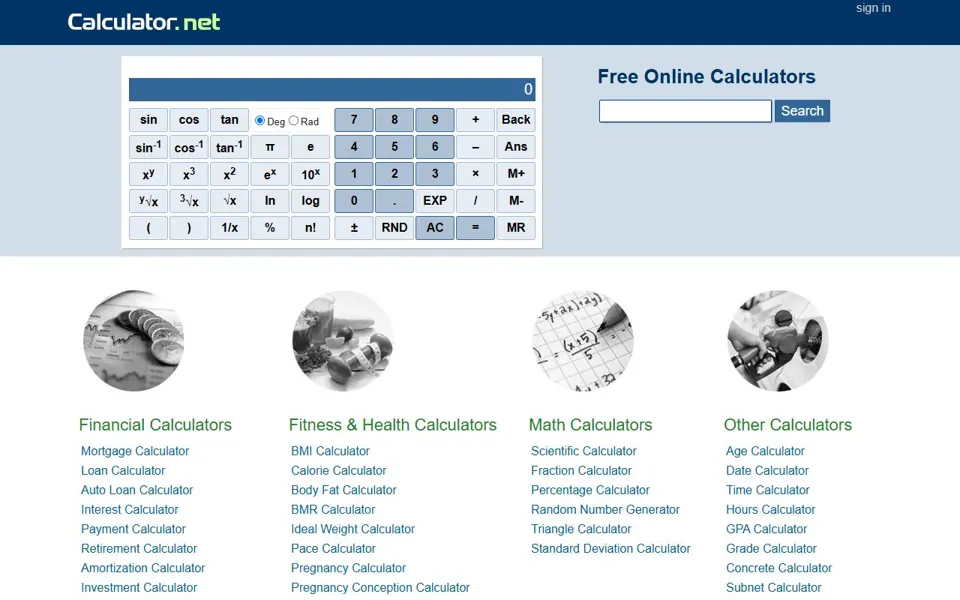This screenshot has height=600, width=960.
Task: Click the tan function key
Action: (229, 120)
